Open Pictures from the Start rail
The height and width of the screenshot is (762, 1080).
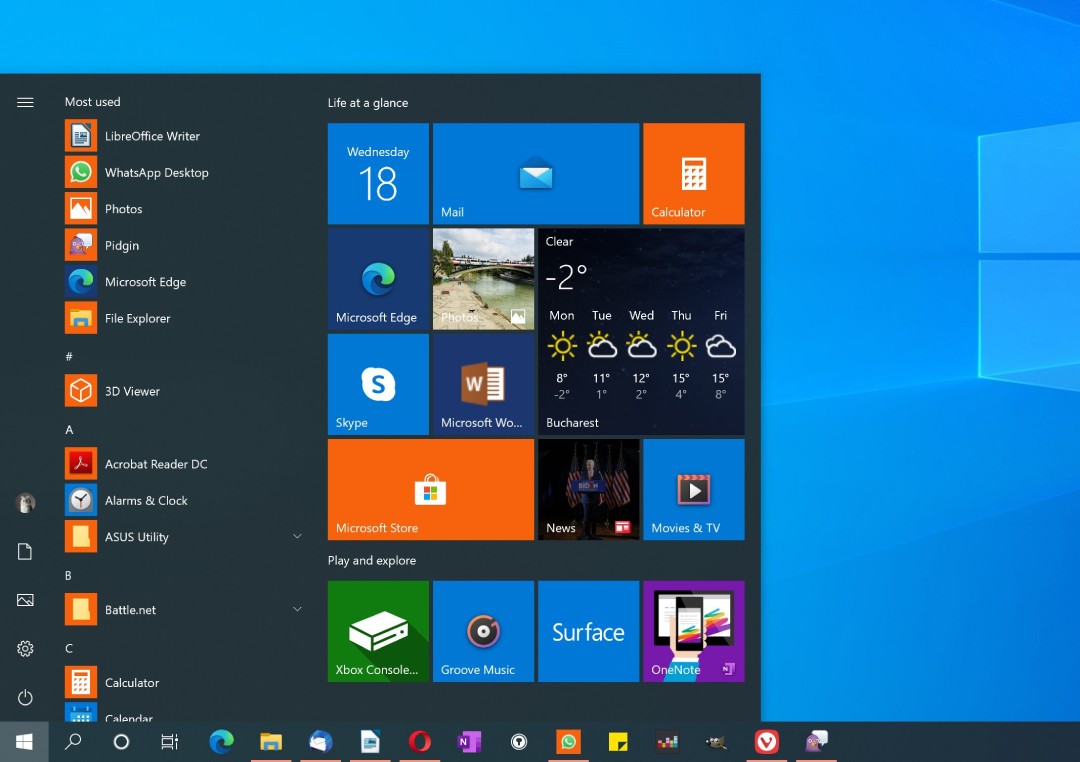point(25,600)
